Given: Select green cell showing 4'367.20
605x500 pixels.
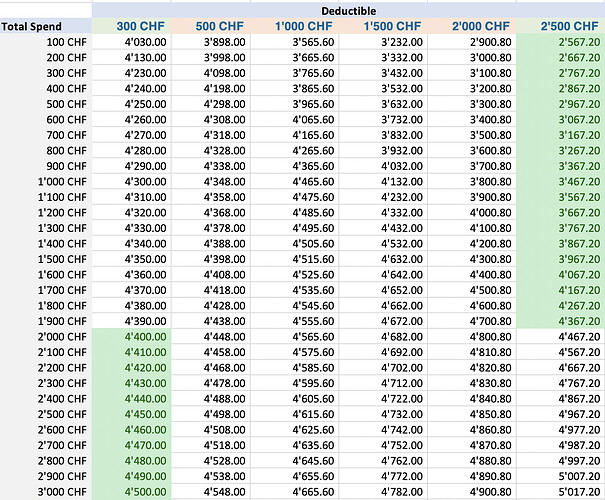Looking at the screenshot, I should [561, 321].
